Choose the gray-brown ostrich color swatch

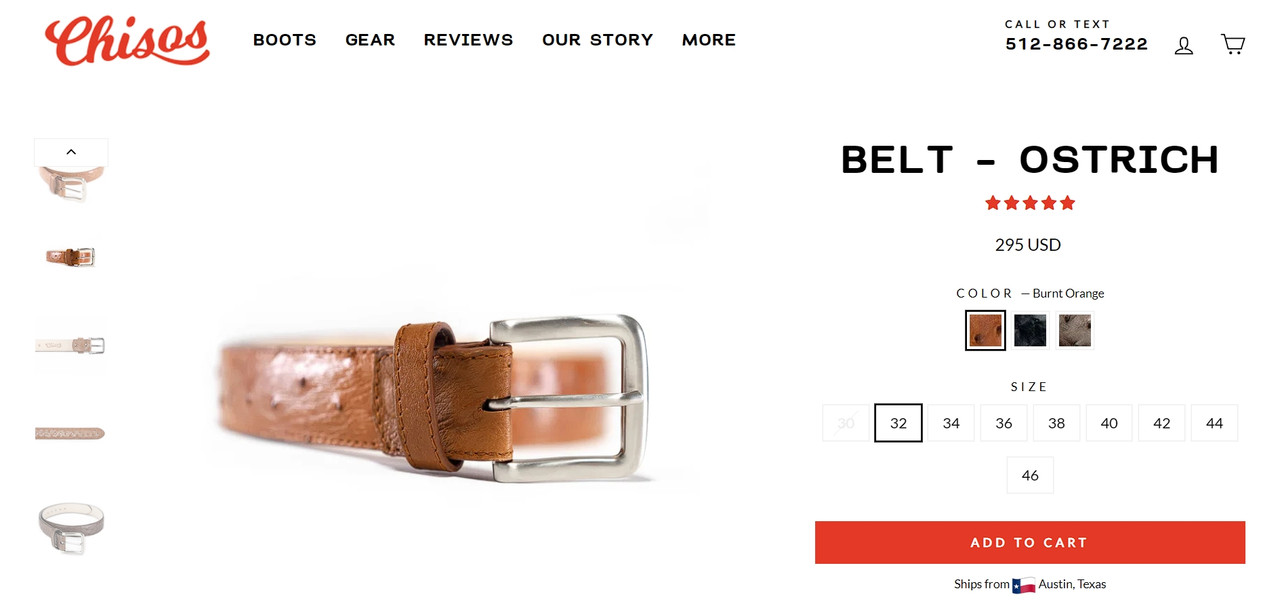coord(1075,330)
